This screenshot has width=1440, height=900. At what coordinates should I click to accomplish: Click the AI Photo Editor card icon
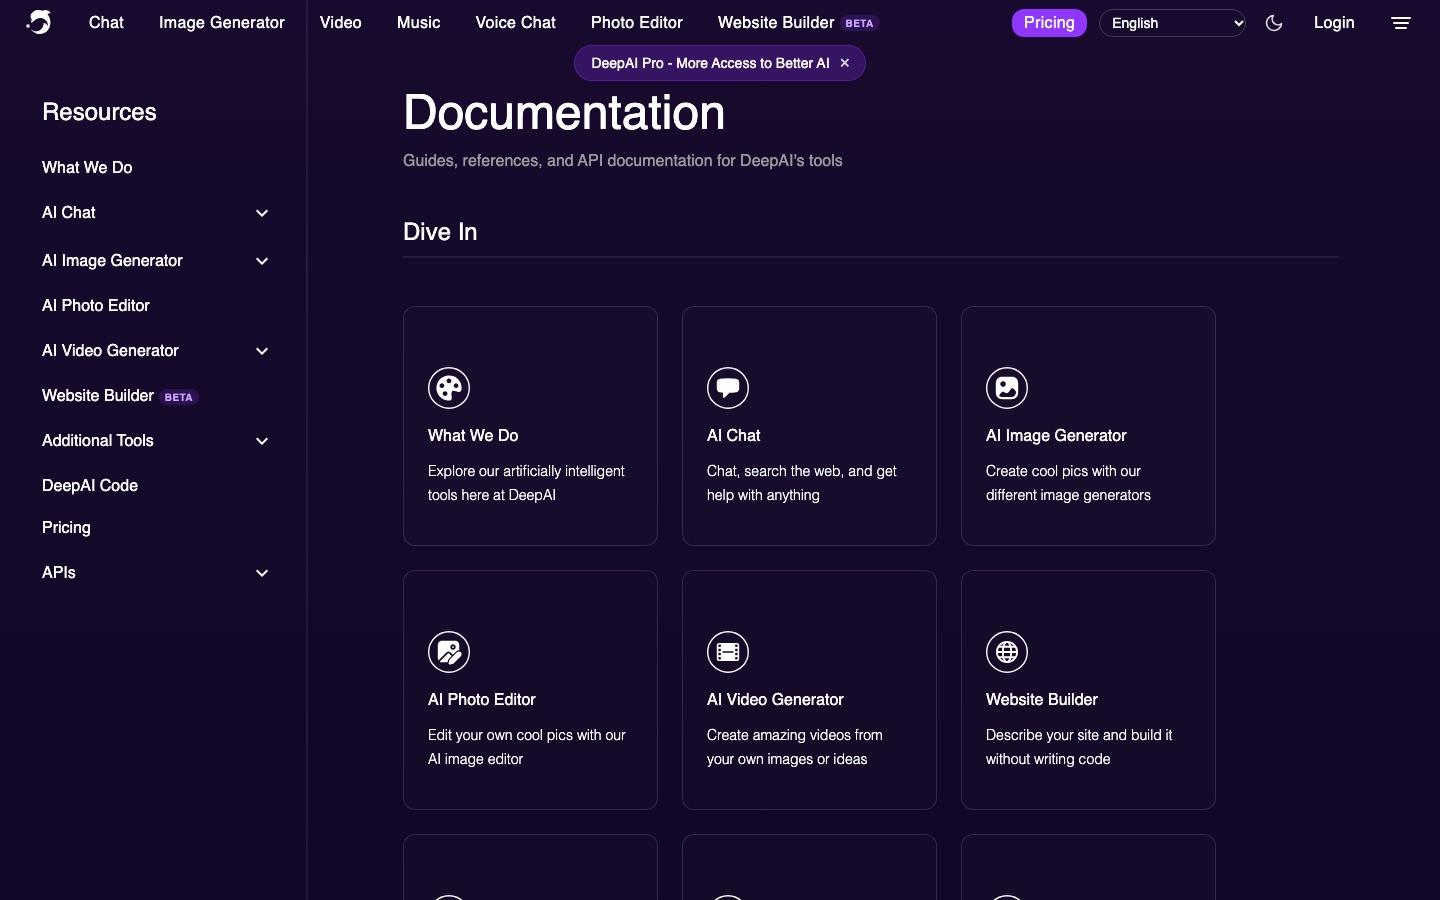(449, 652)
